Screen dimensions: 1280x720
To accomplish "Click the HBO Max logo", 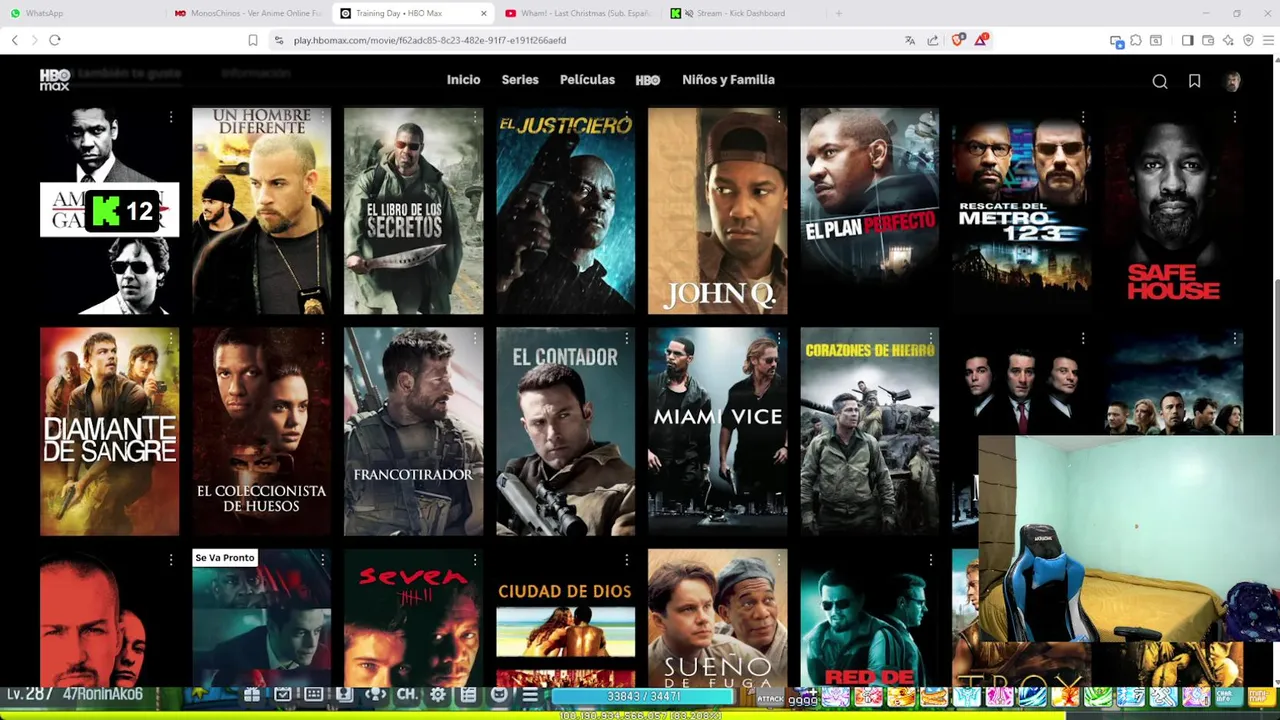I will click(55, 80).
